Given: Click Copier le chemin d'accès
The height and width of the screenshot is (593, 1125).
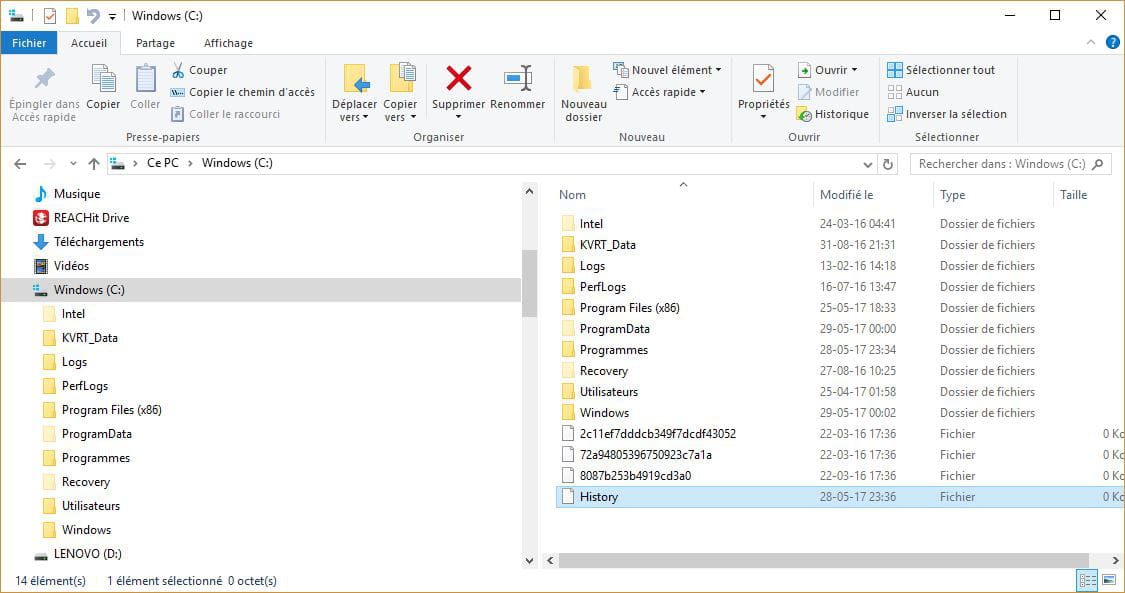Looking at the screenshot, I should coord(243,92).
